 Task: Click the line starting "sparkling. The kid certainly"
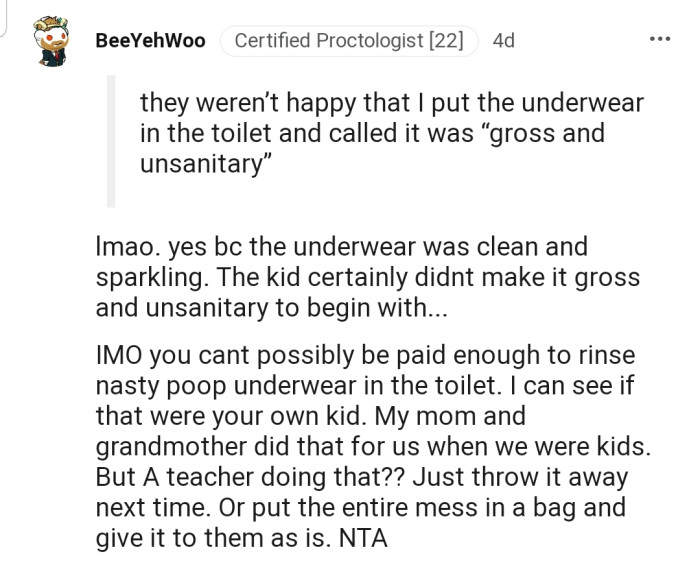[367, 277]
